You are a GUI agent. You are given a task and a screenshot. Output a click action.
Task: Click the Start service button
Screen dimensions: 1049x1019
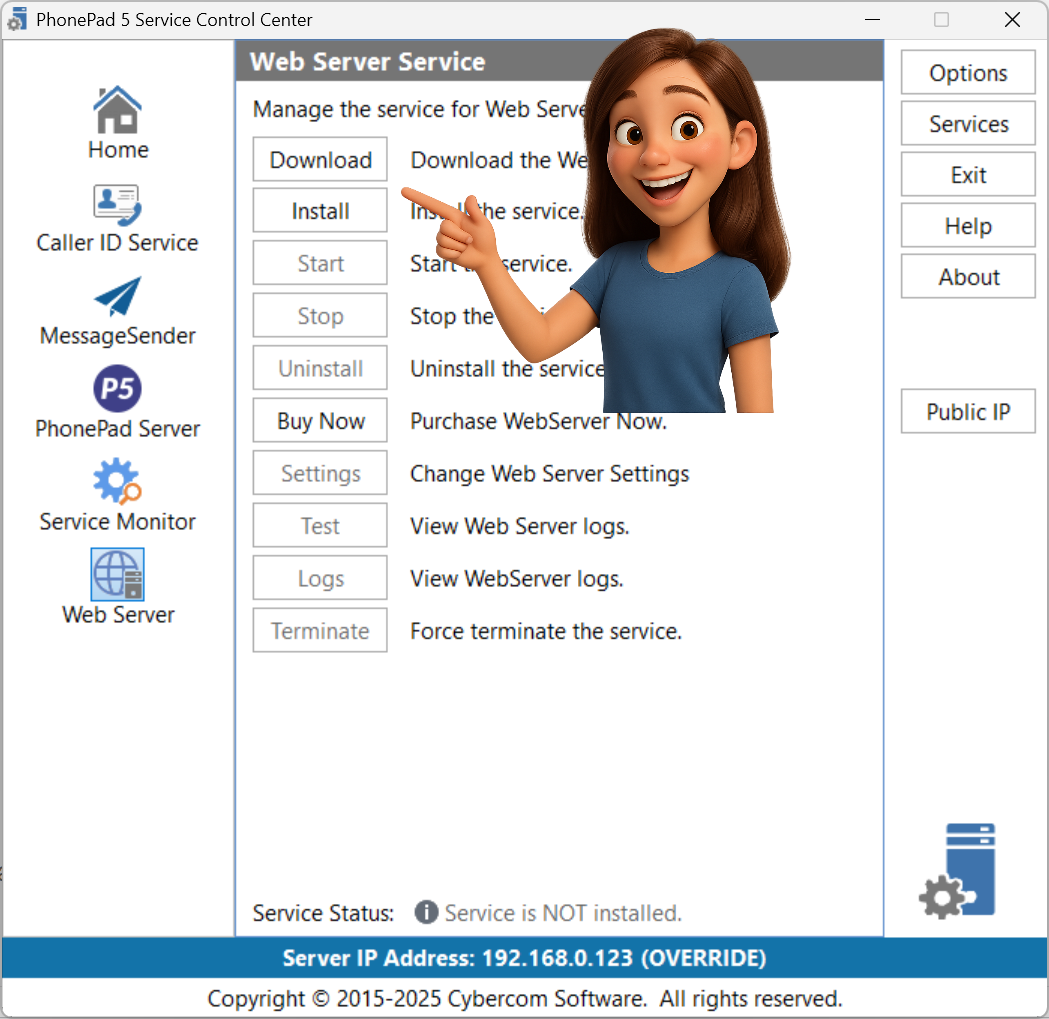tap(320, 263)
